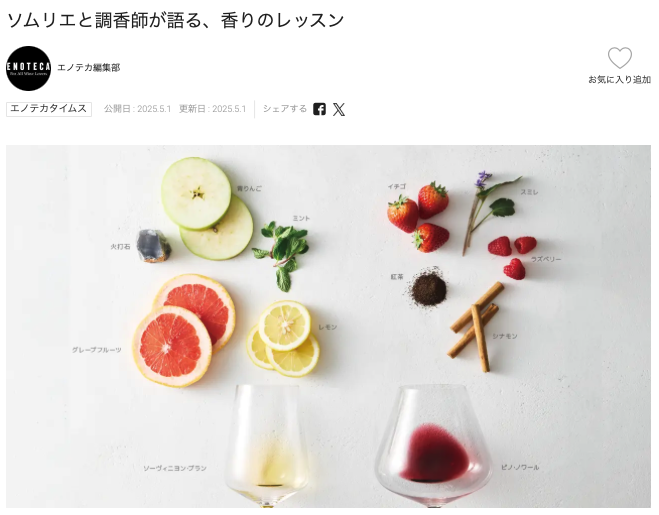The width and height of the screenshot is (659, 515).
Task: Open the エノテカ編集部 author link
Action: point(89,68)
